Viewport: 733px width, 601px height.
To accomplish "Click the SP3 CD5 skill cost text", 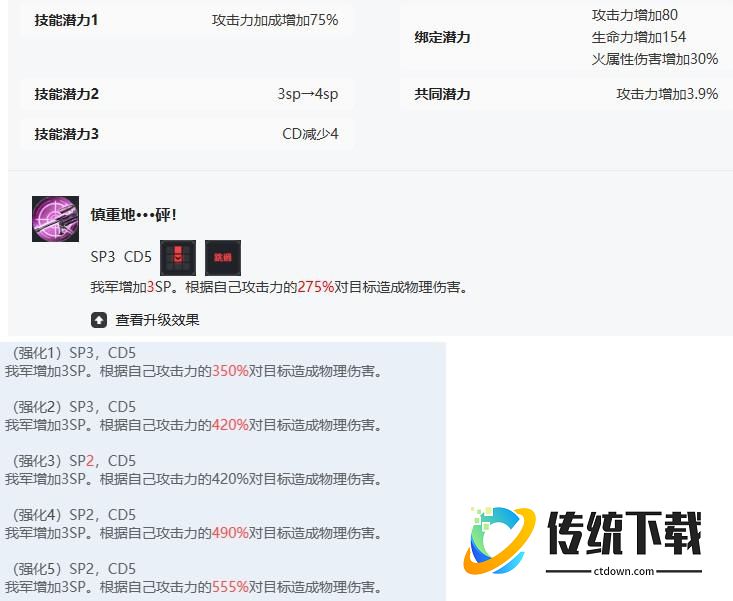I will (x=121, y=257).
